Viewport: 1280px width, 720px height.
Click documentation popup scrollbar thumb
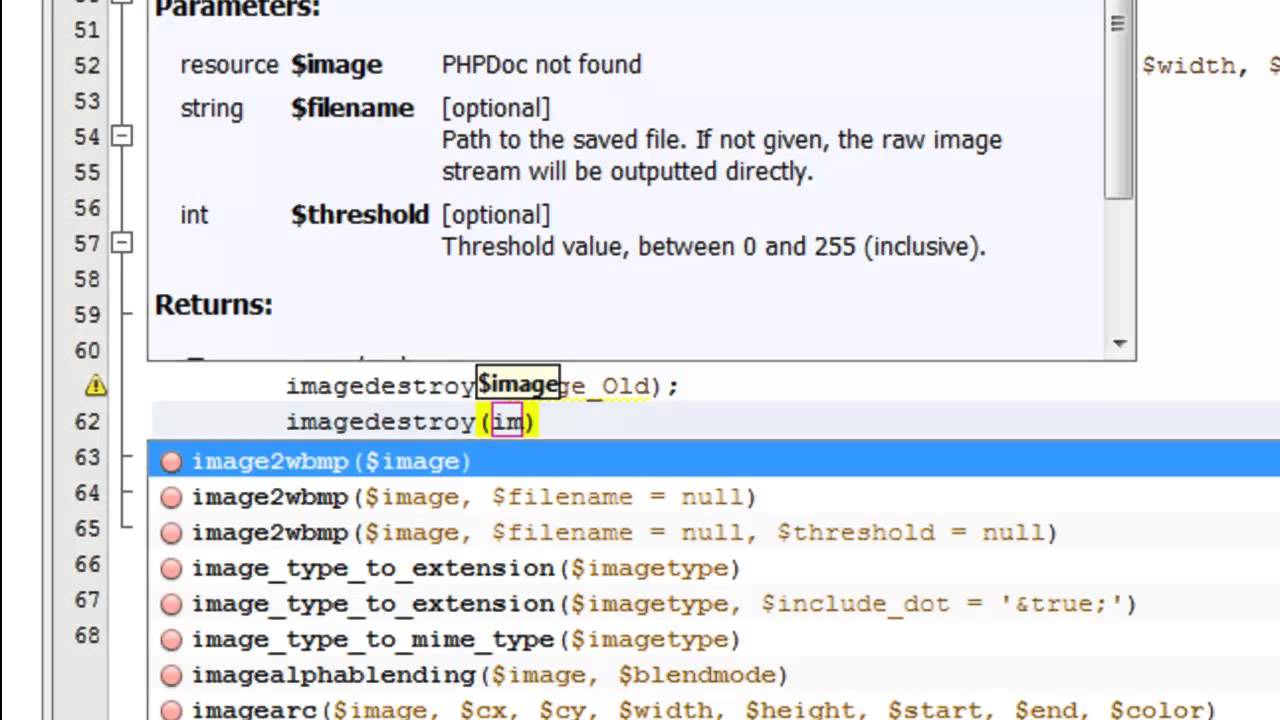1119,100
